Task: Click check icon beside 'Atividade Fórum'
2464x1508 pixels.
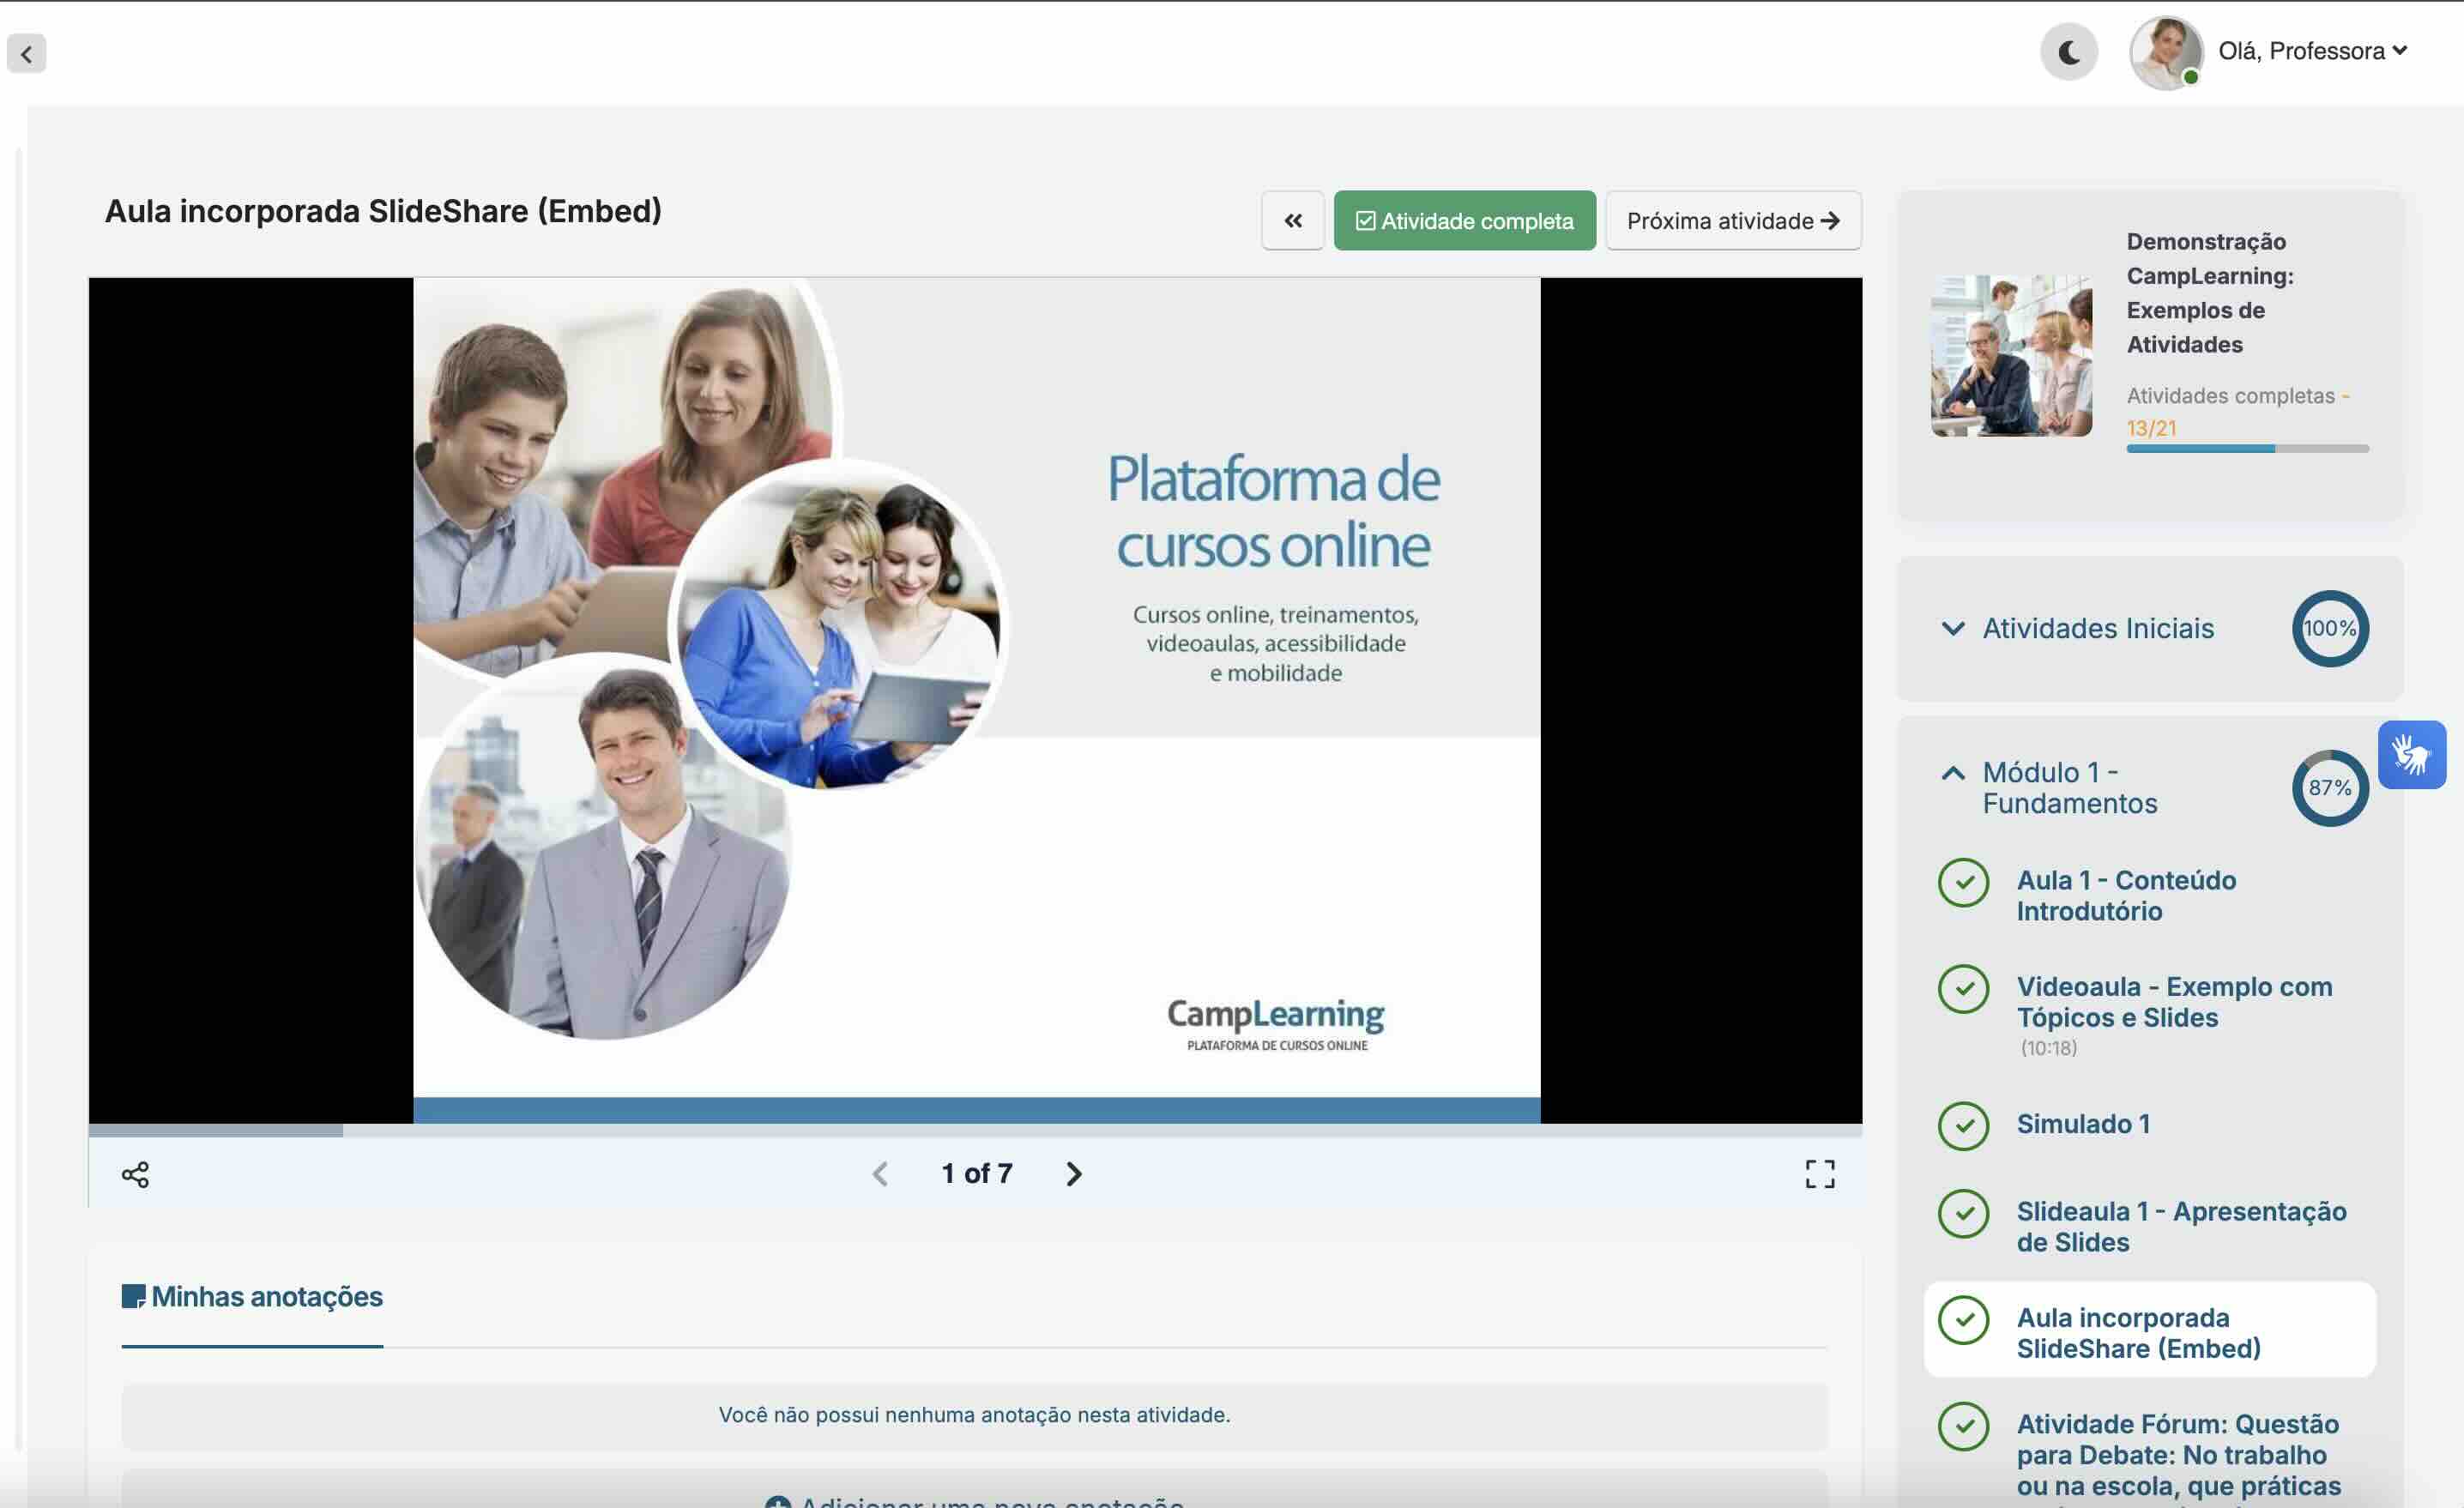Action: [x=1963, y=1426]
